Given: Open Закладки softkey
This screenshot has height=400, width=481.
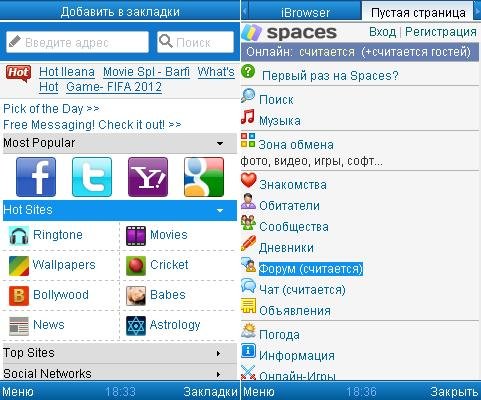Looking at the screenshot, I should click(211, 391).
